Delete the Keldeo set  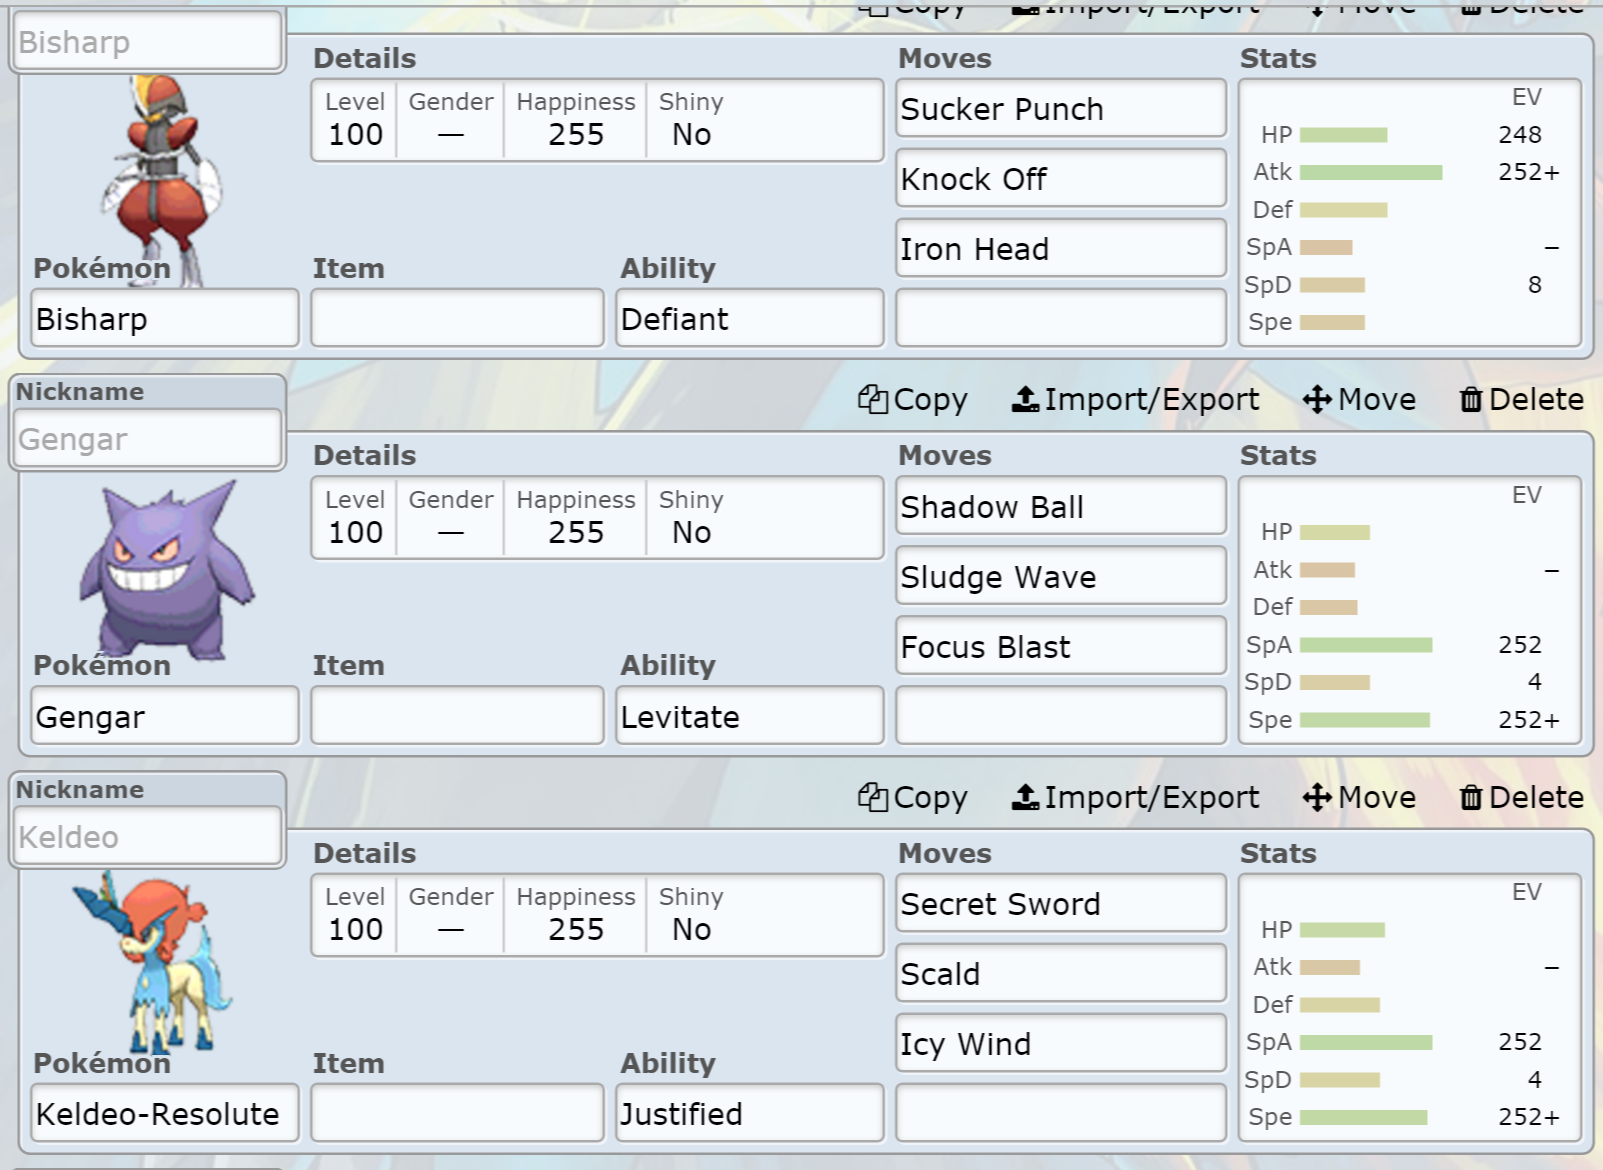coord(1521,798)
